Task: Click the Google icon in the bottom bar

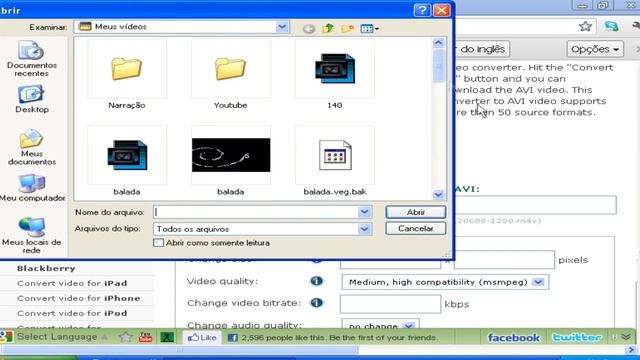Action: point(6,337)
